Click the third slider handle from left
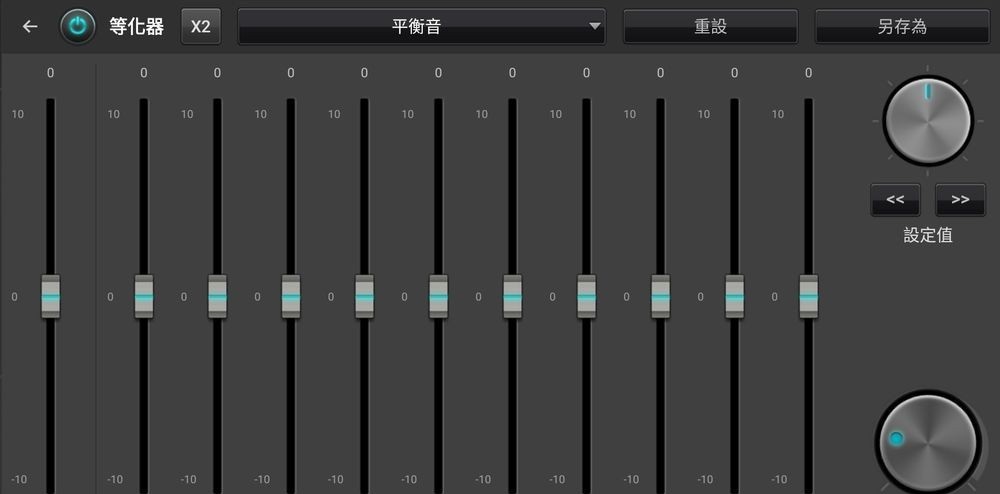The width and height of the screenshot is (1000, 494). (x=217, y=297)
